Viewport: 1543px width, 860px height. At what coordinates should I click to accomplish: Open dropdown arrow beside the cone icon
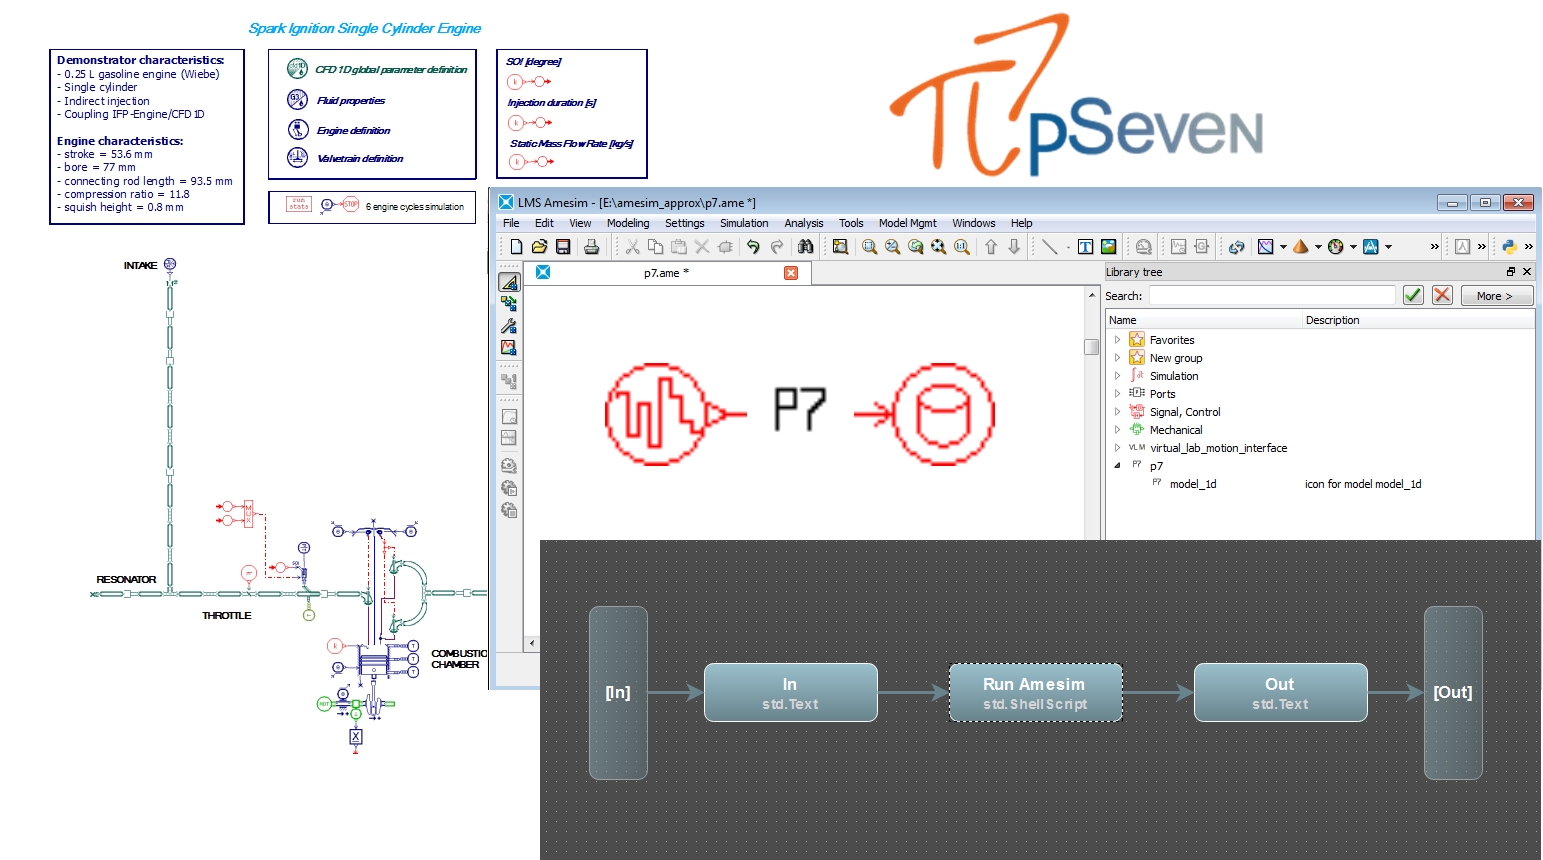pyautogui.click(x=1318, y=247)
